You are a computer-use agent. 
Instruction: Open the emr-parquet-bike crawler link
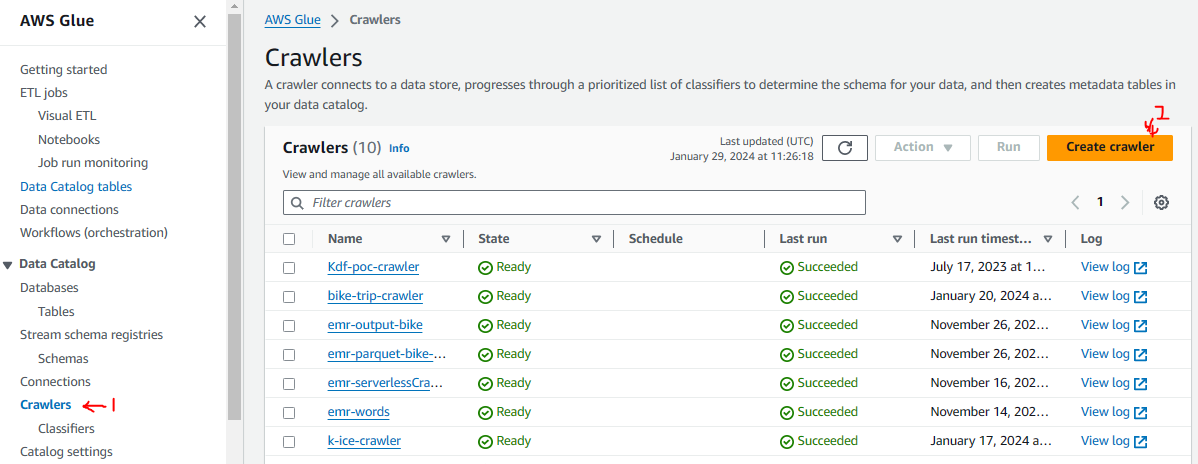(x=387, y=355)
